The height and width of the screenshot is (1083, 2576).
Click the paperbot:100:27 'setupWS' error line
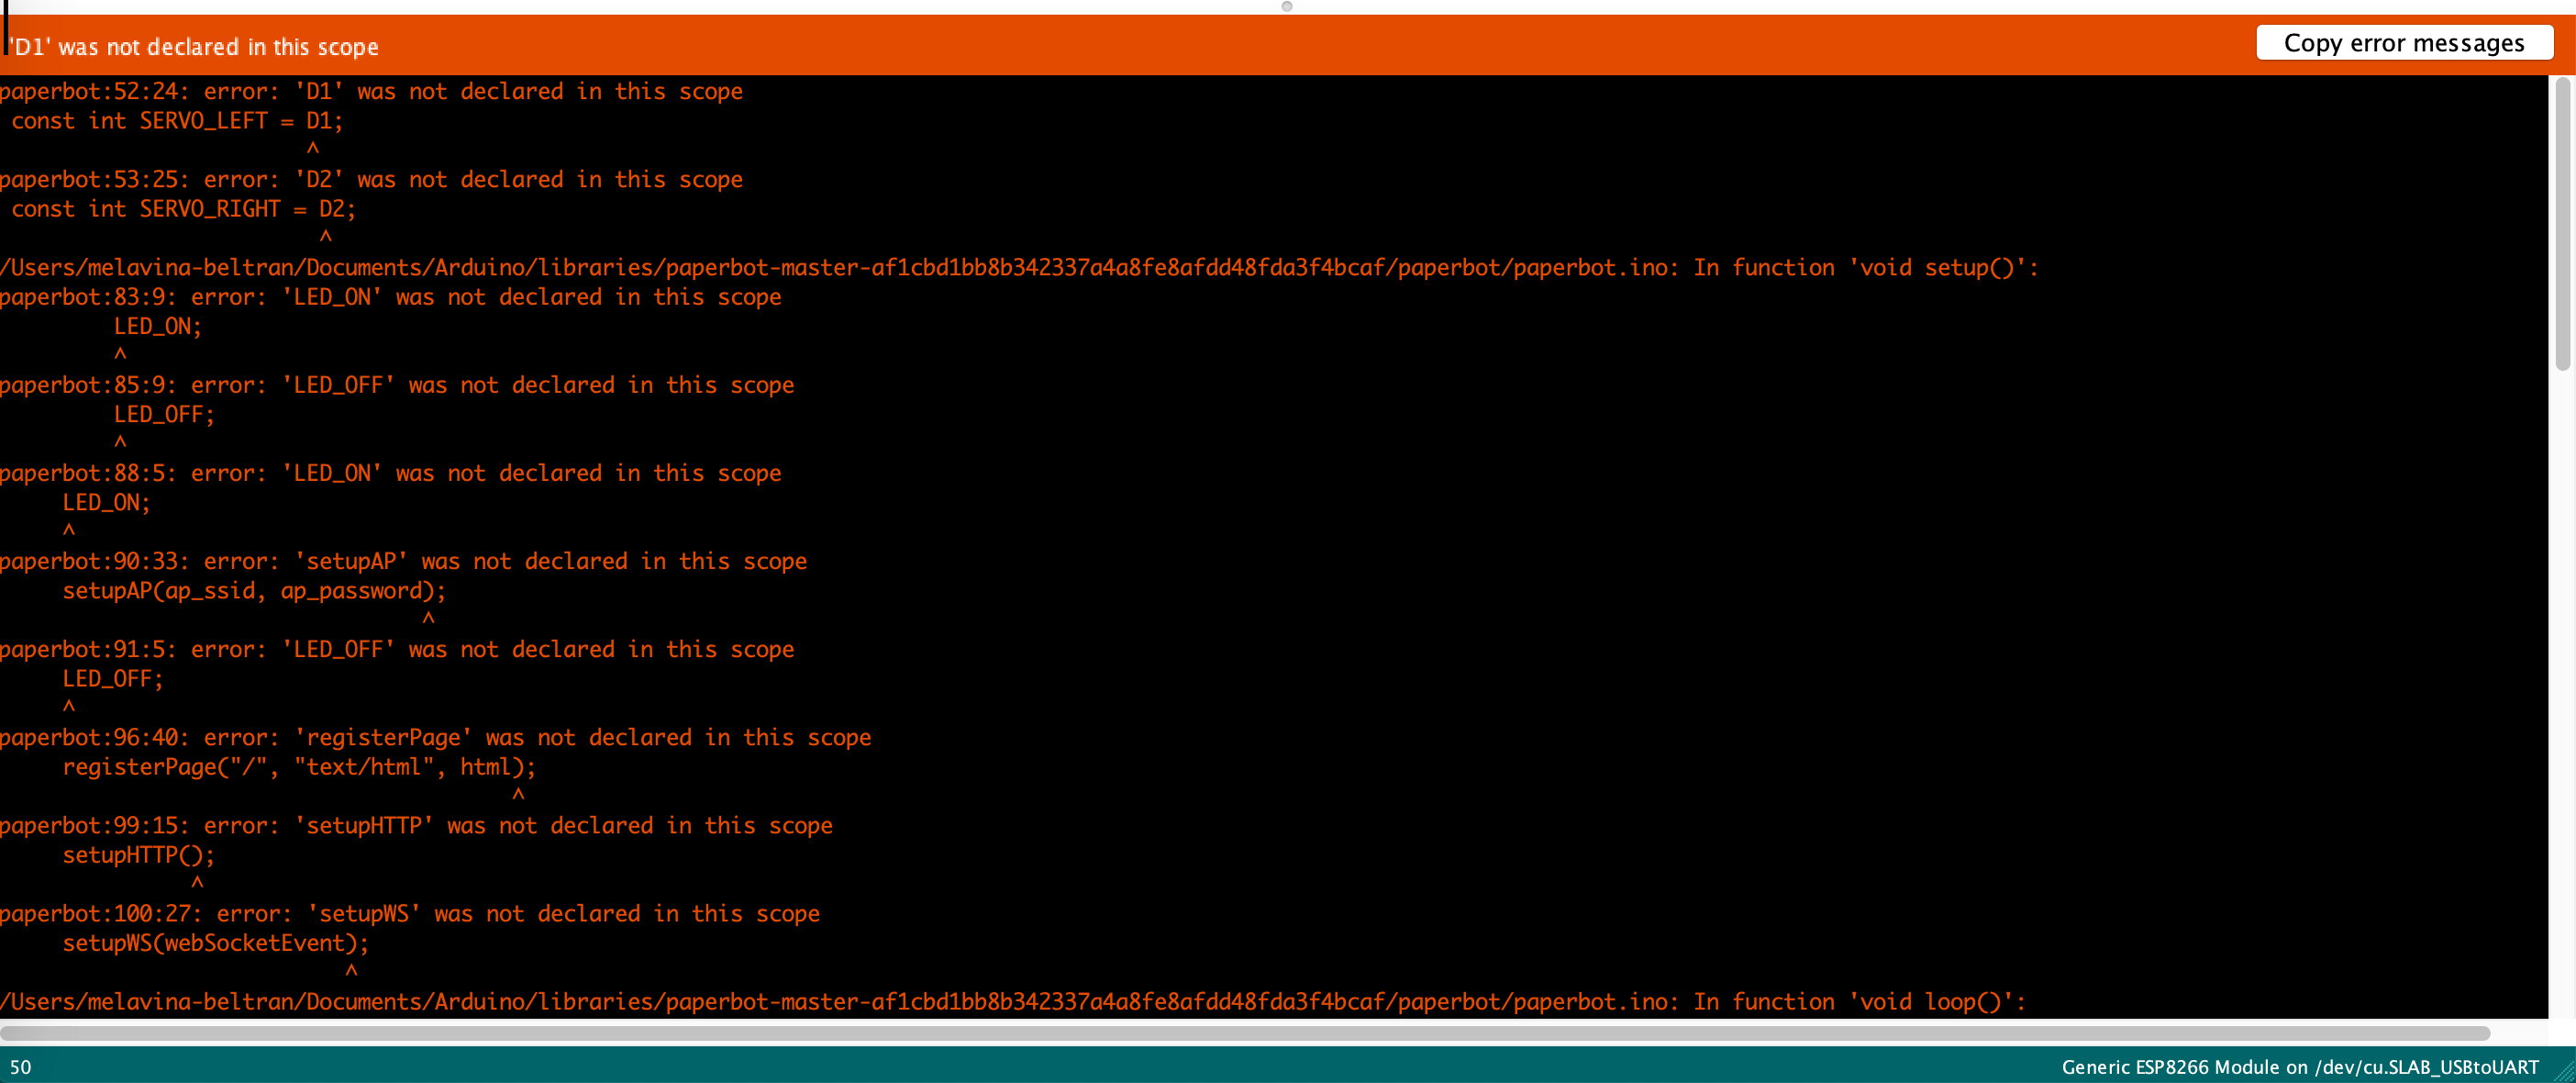[x=409, y=913]
